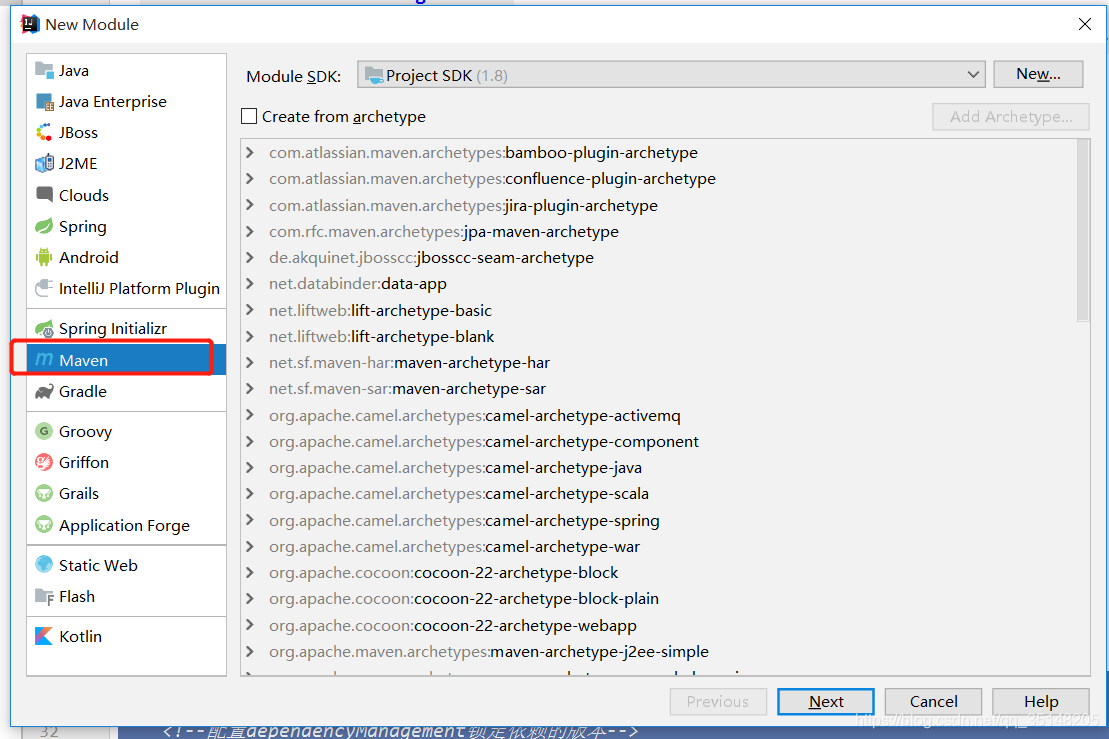Click New... SDK button

point(1038,74)
